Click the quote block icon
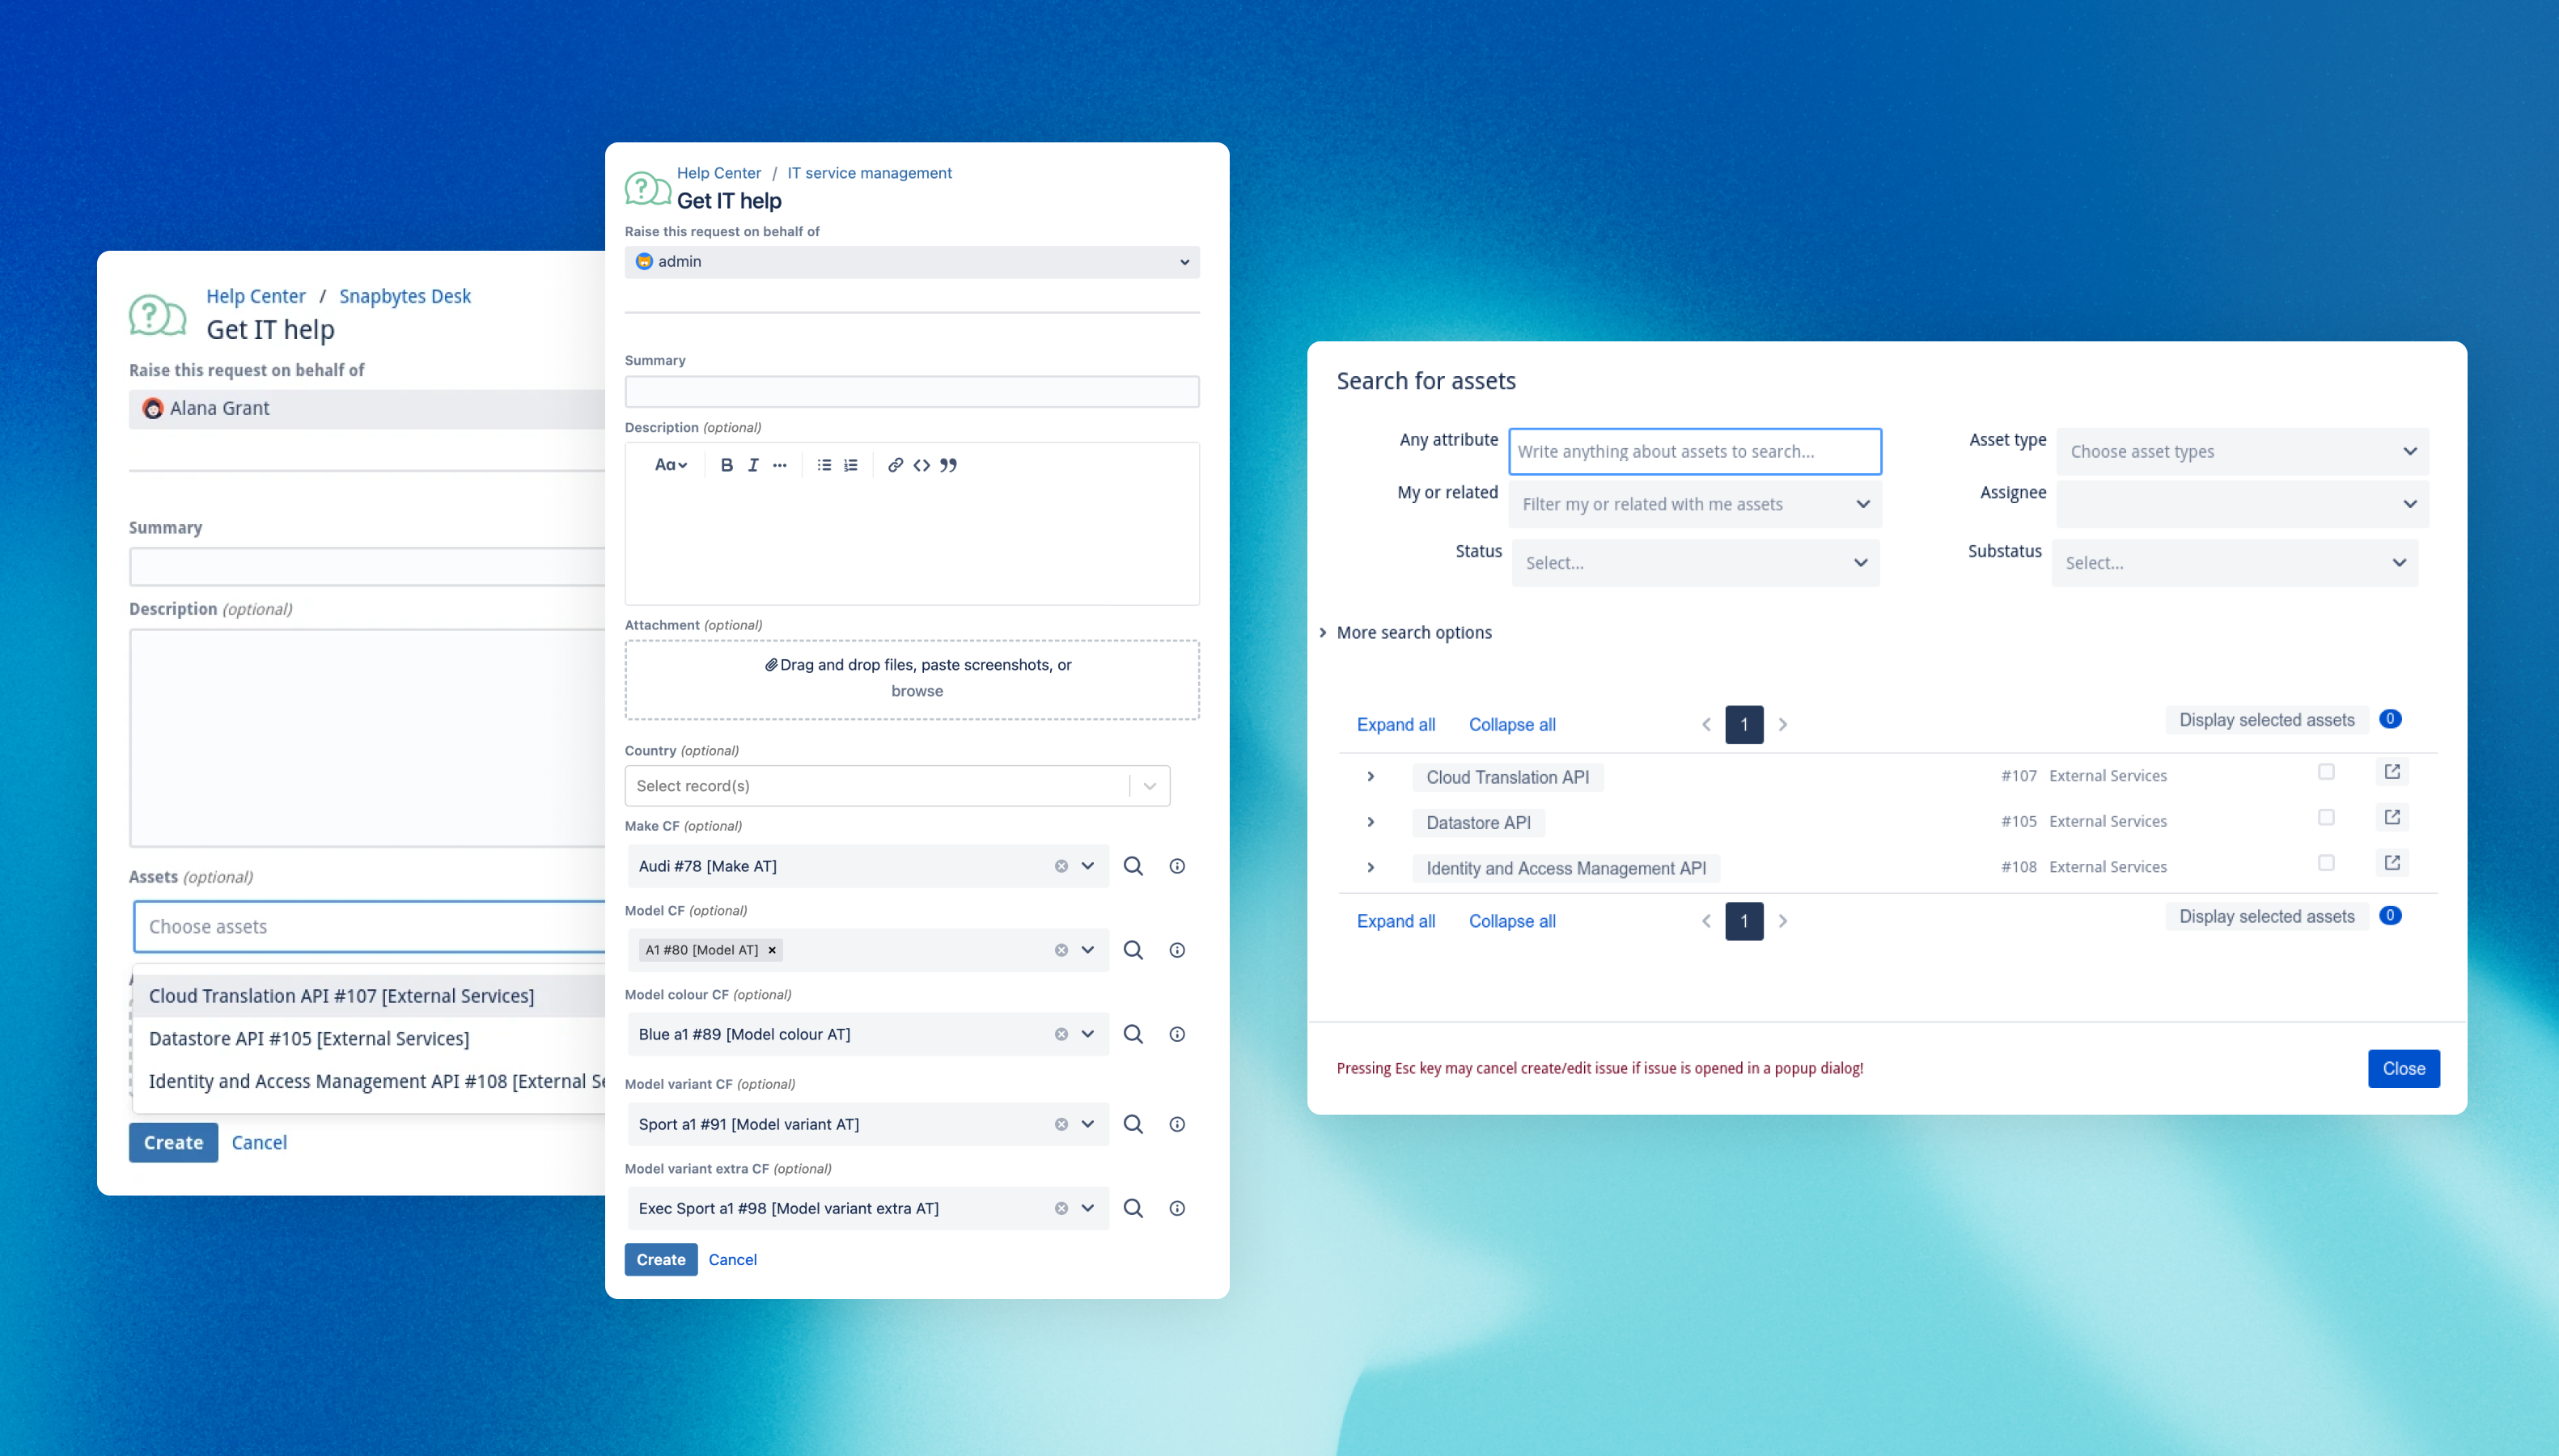This screenshot has height=1456, width=2559. coord(948,465)
